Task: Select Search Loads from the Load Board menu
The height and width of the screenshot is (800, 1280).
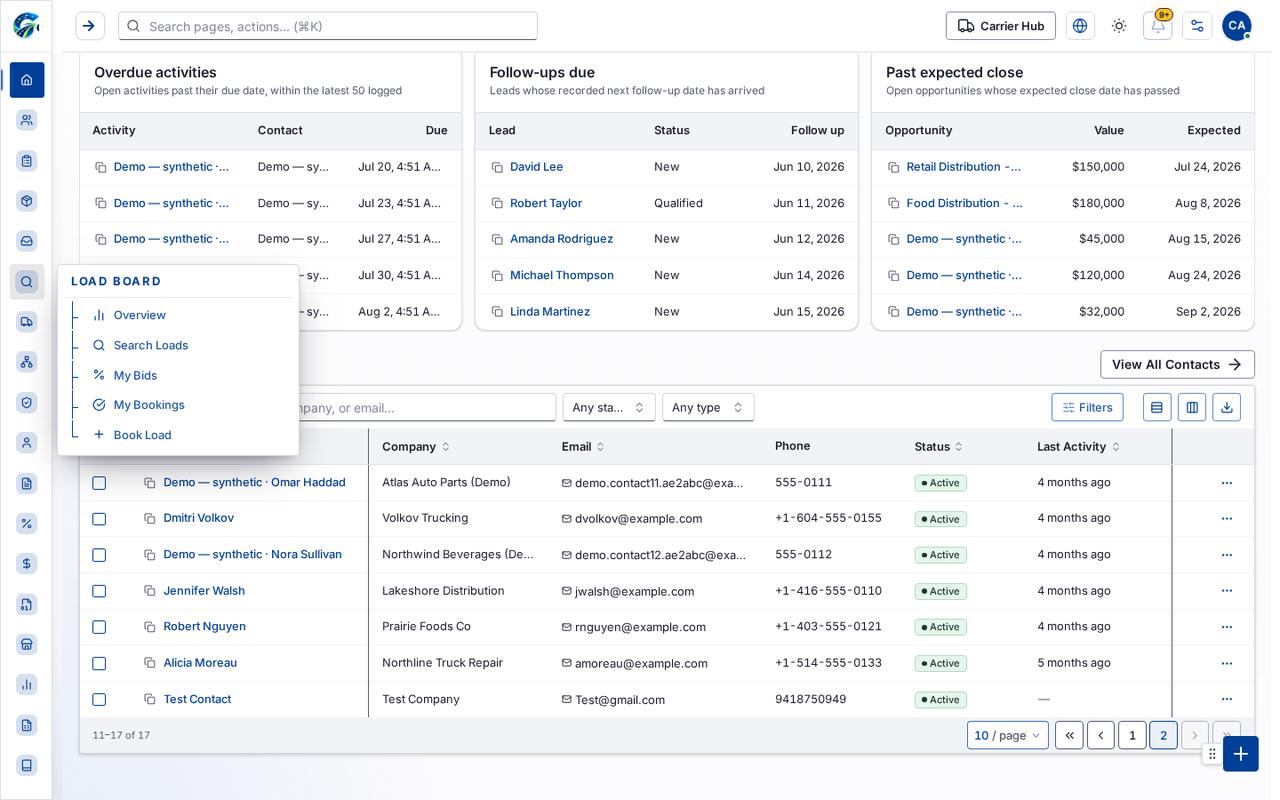Action: [150, 345]
